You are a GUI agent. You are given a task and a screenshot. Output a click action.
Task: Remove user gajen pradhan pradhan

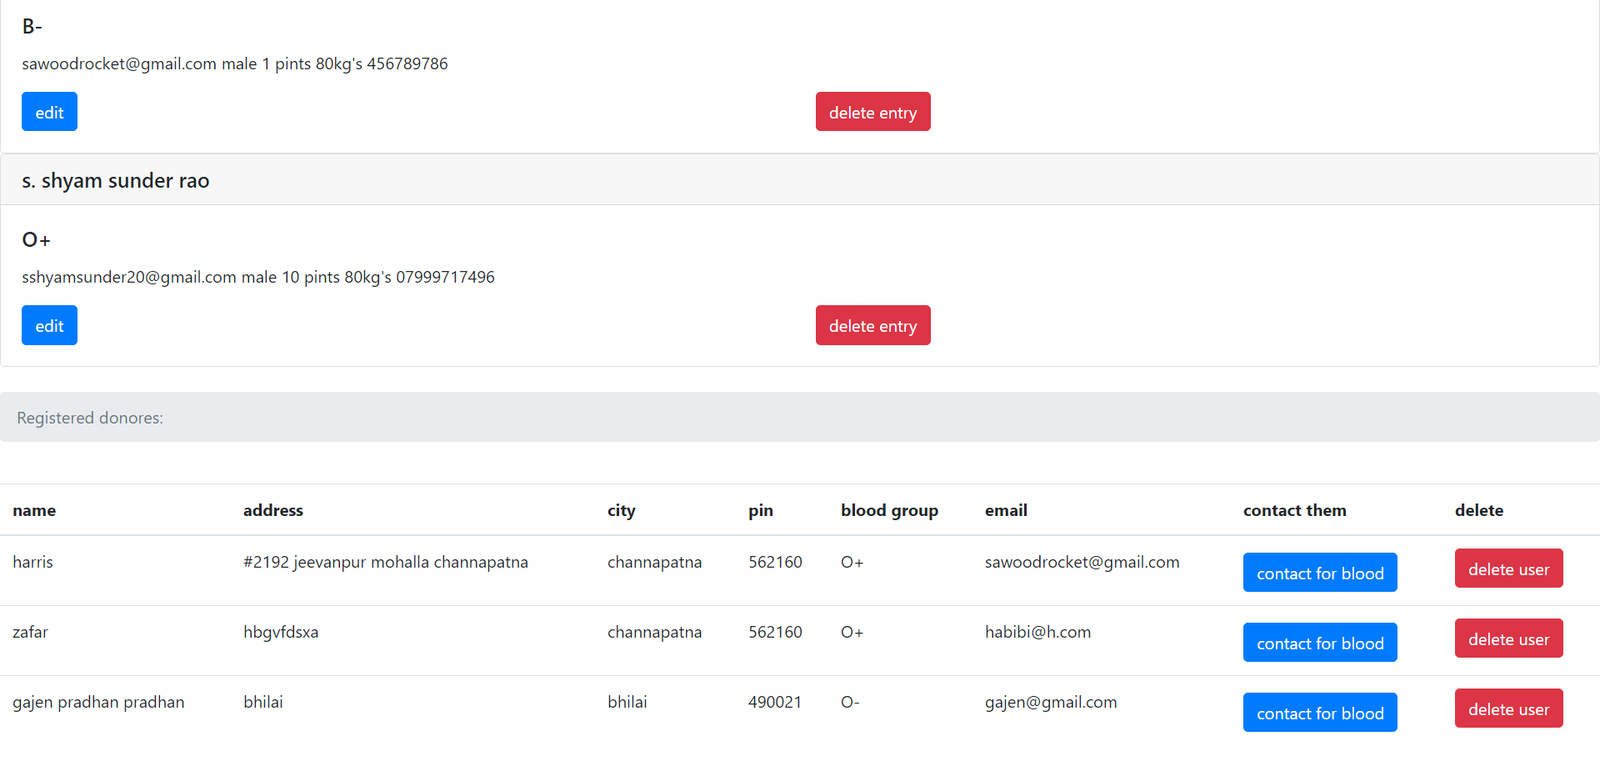[x=1508, y=709]
